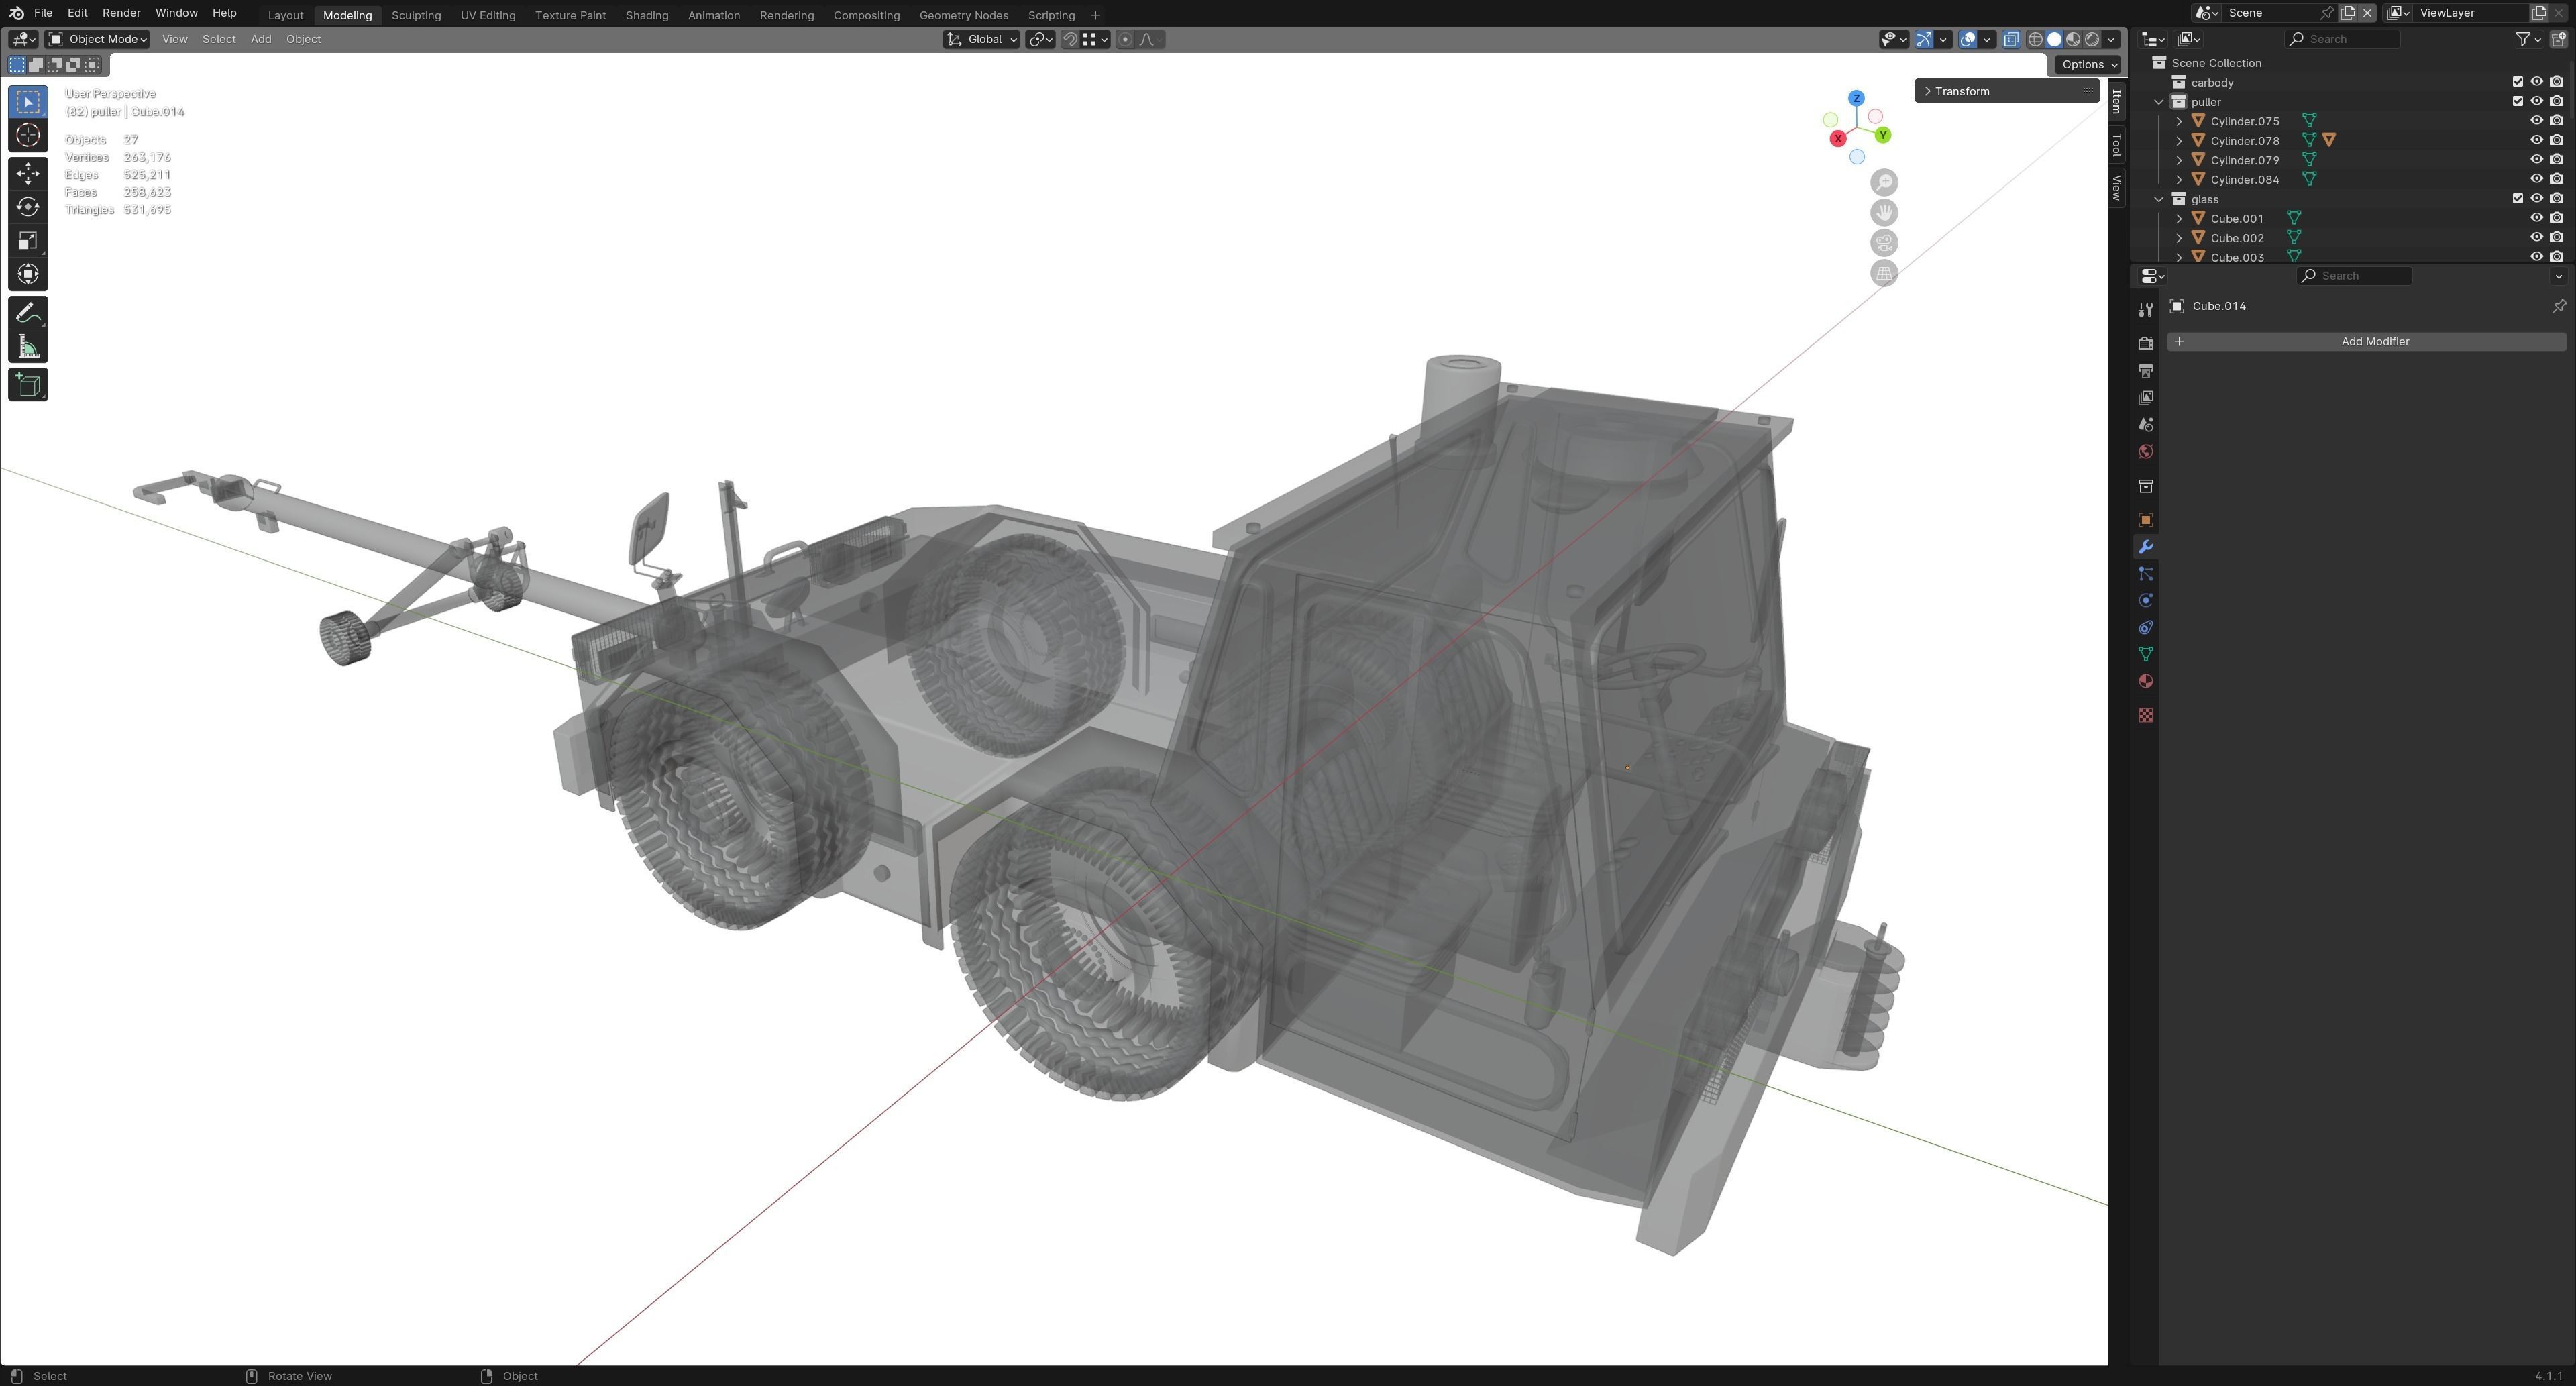Select the Annotate tool

(x=28, y=313)
